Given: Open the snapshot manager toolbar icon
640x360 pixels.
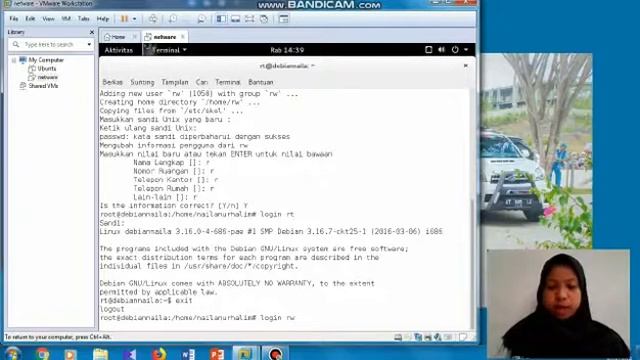Looking at the screenshot, I should pos(201,19).
